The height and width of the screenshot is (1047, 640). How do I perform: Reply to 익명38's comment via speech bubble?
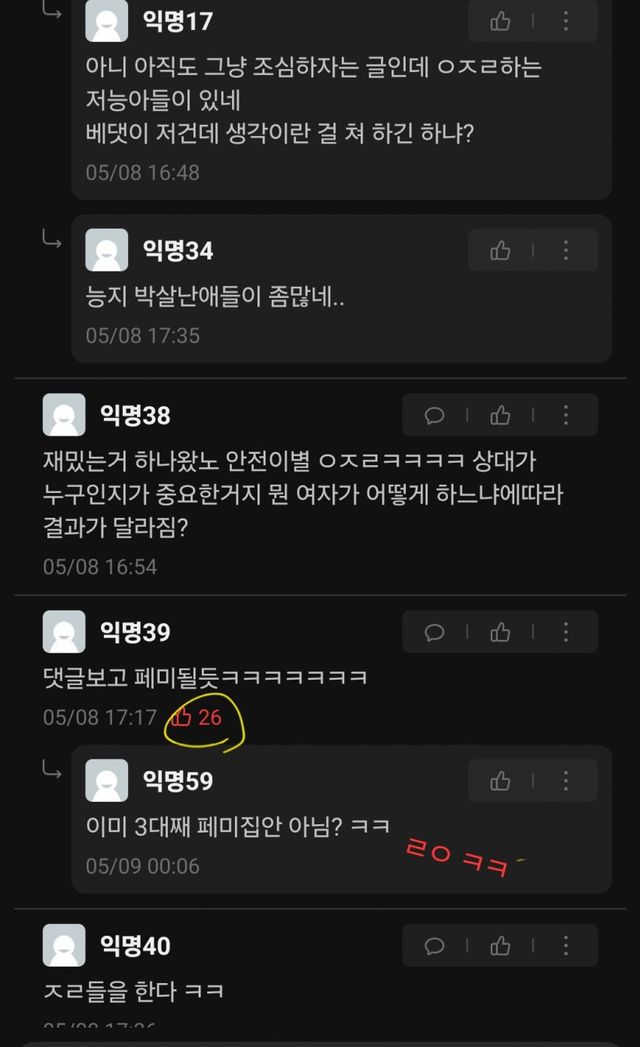434,415
